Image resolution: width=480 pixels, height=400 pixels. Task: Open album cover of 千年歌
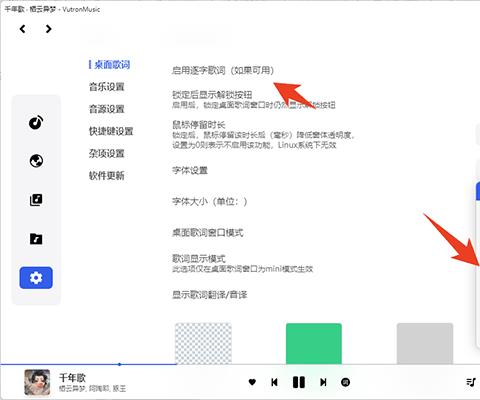coord(37,382)
